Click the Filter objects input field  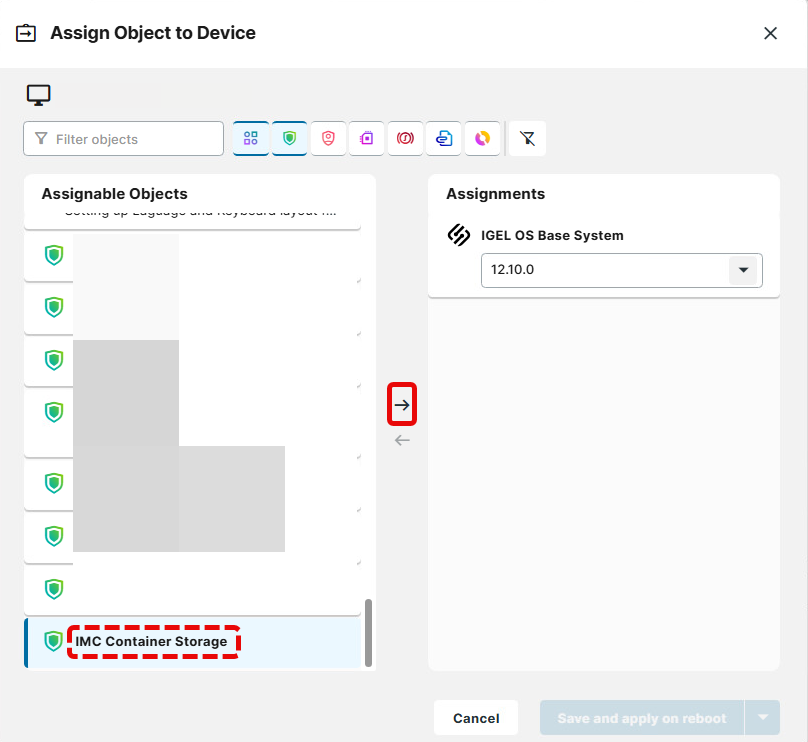124,139
